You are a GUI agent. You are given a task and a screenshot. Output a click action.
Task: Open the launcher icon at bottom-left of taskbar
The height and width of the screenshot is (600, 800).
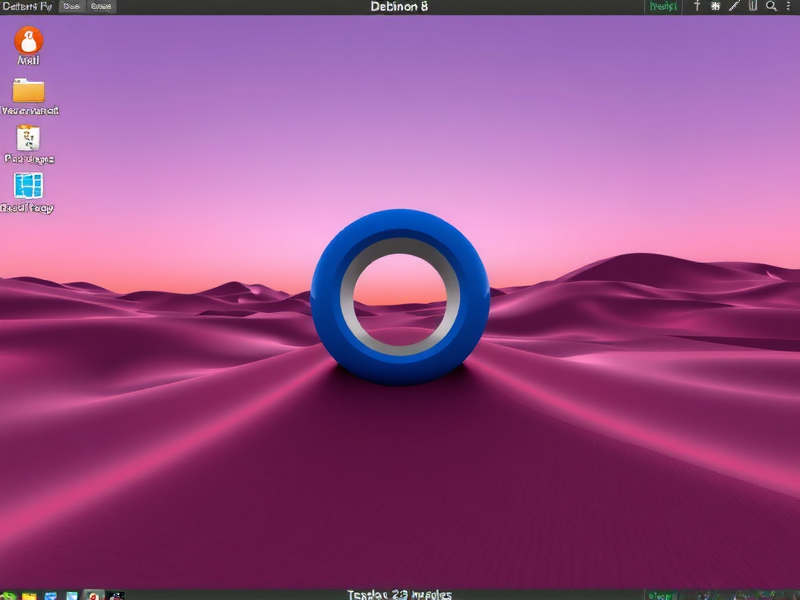(x=8, y=593)
